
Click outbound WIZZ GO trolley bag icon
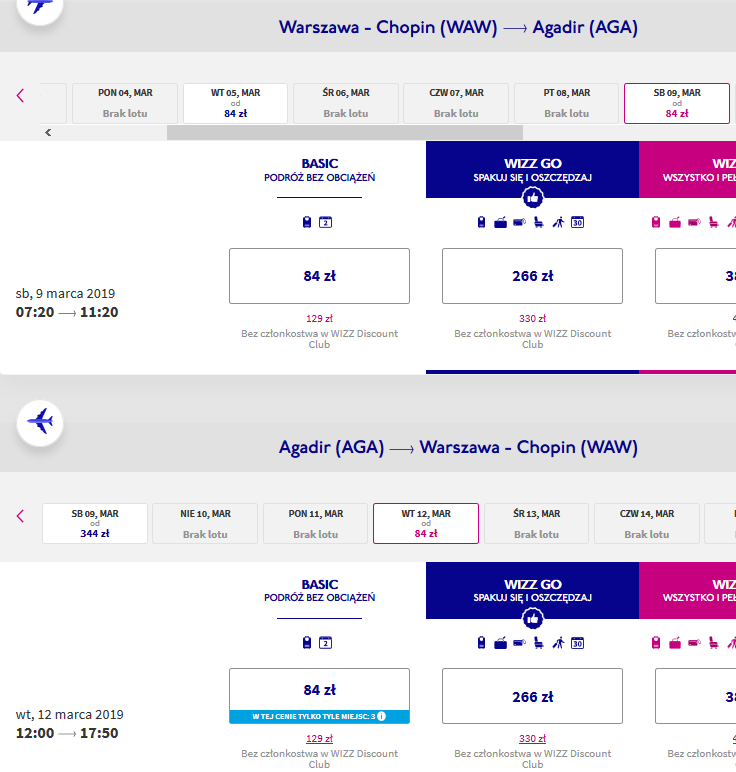(x=500, y=223)
